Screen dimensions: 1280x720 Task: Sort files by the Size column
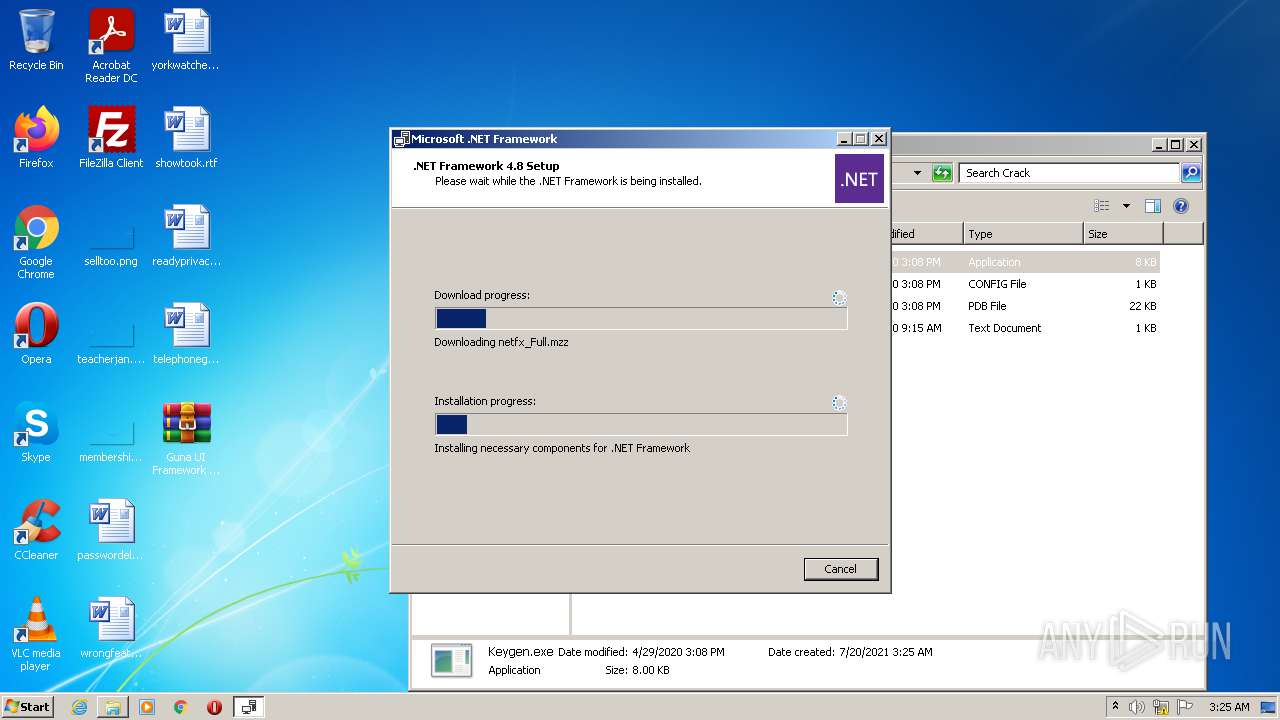pyautogui.click(x=1122, y=234)
